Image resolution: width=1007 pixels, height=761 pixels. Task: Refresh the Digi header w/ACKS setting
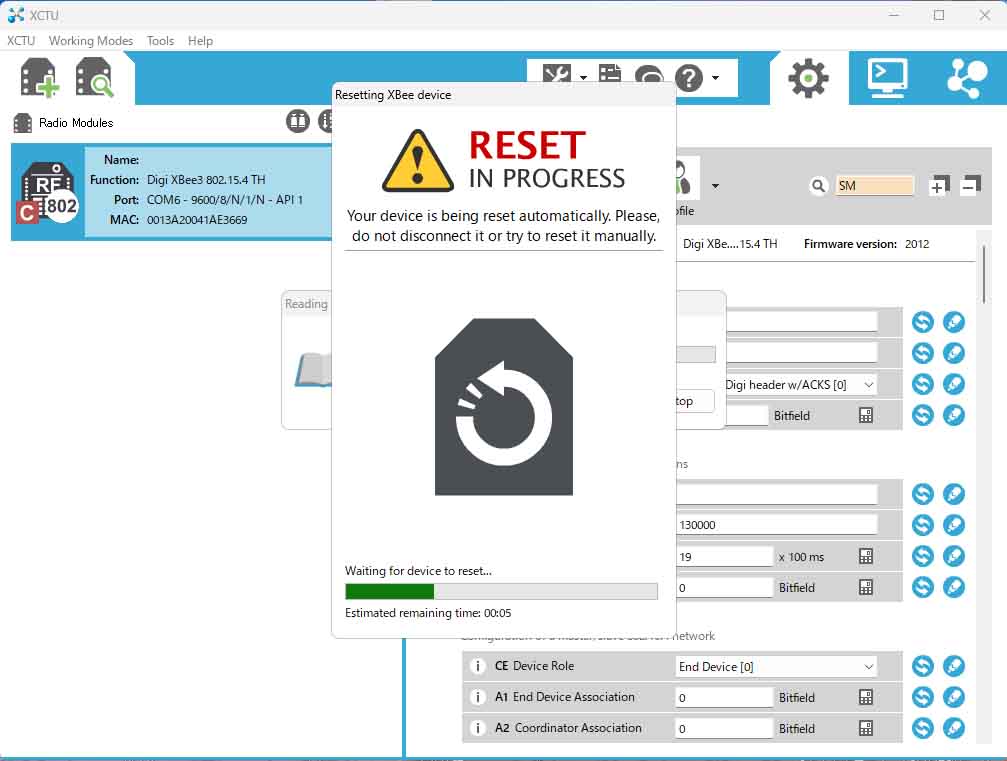pyautogui.click(x=923, y=384)
